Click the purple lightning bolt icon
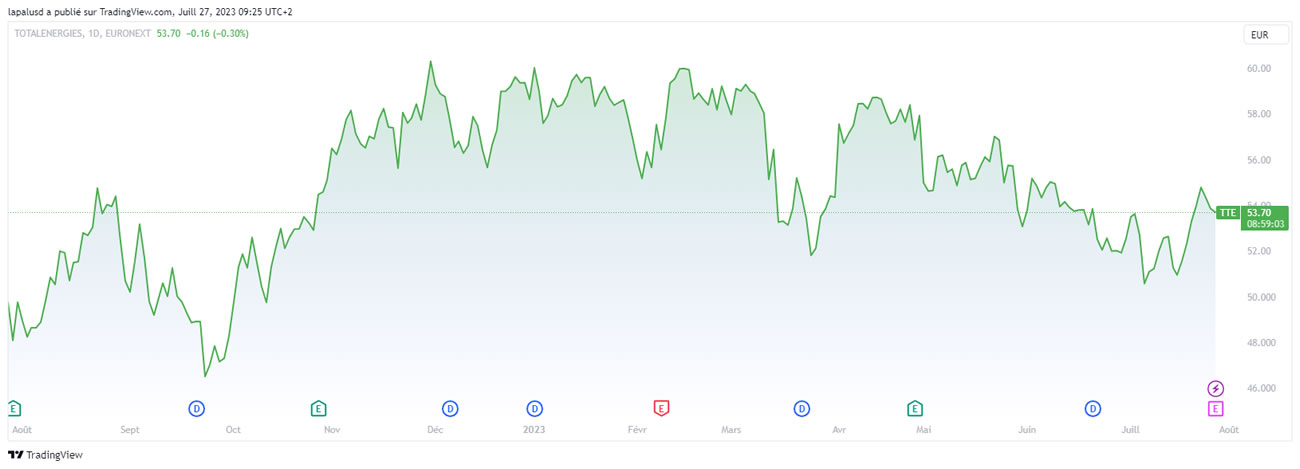 point(1216,388)
